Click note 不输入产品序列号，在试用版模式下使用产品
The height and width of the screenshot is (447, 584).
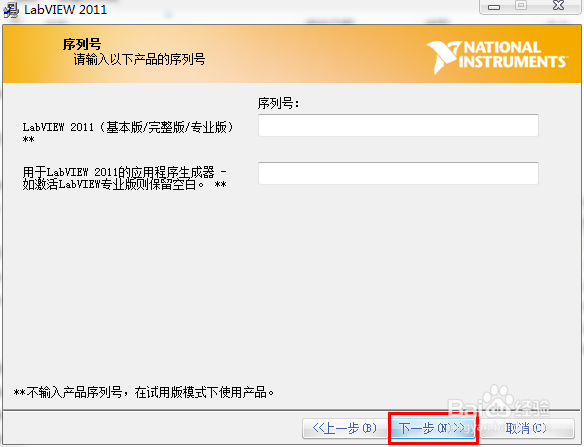pyautogui.click(x=144, y=392)
